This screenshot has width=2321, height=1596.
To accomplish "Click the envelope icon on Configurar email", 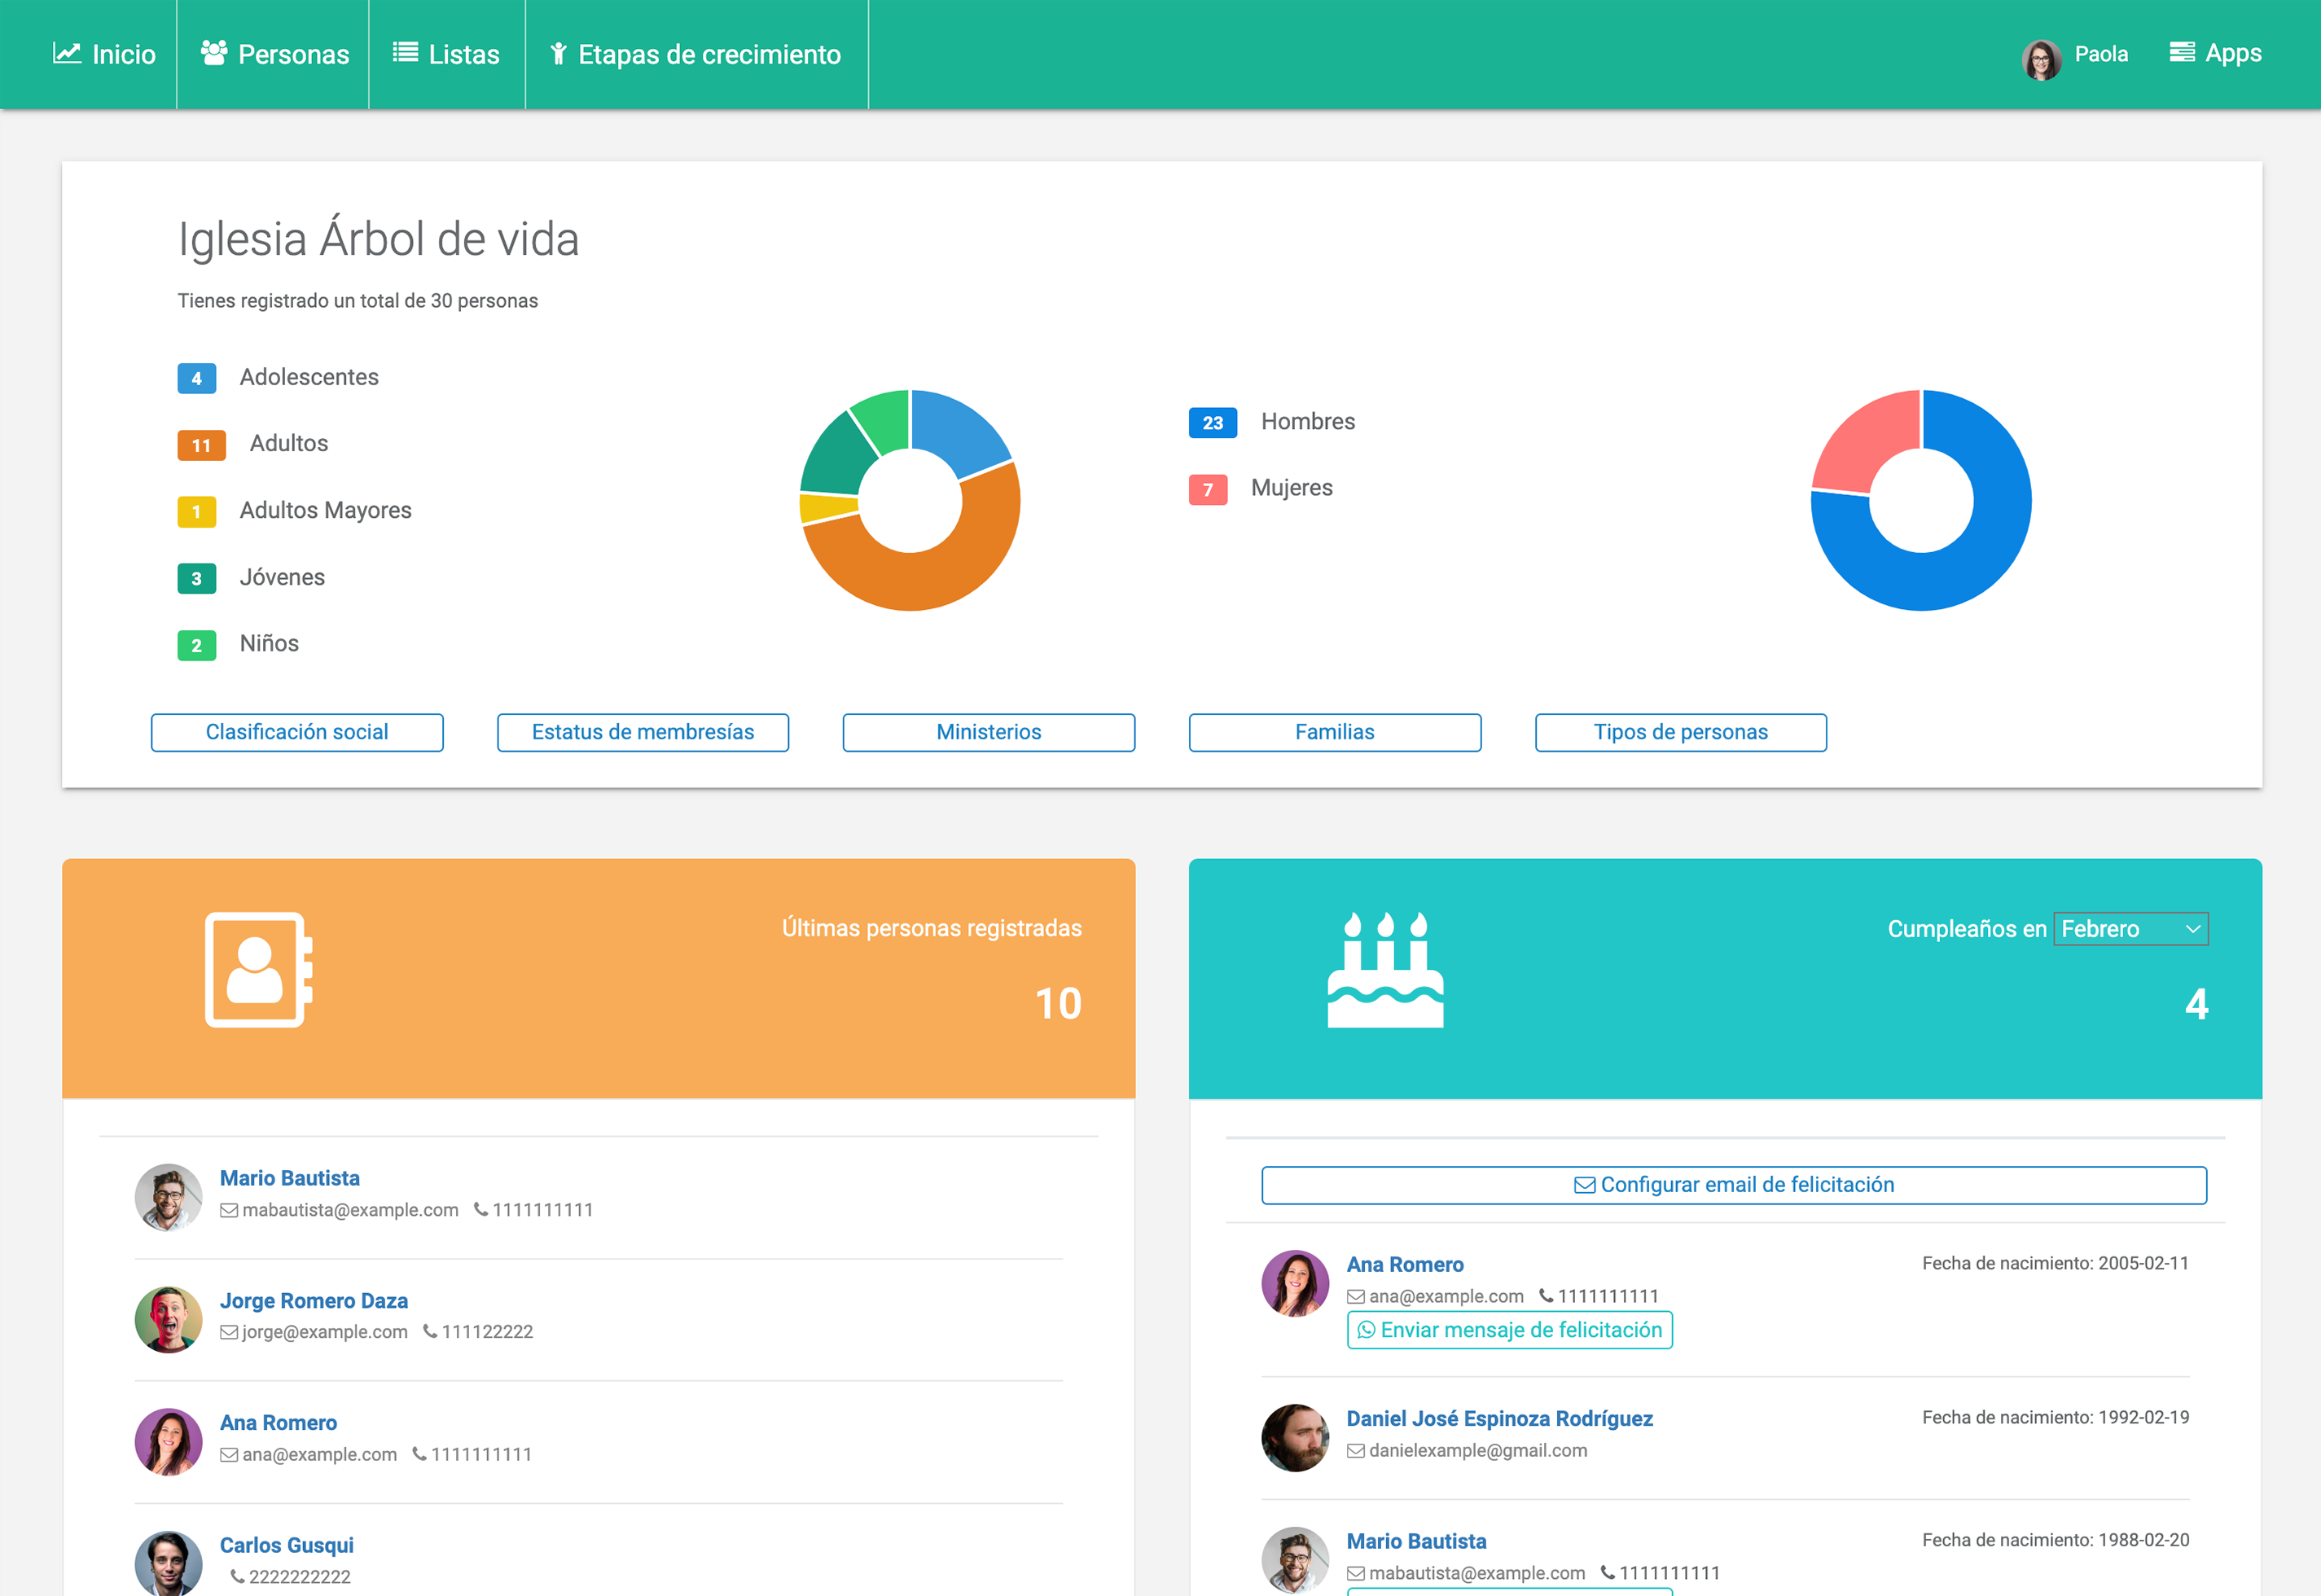I will coord(1584,1185).
